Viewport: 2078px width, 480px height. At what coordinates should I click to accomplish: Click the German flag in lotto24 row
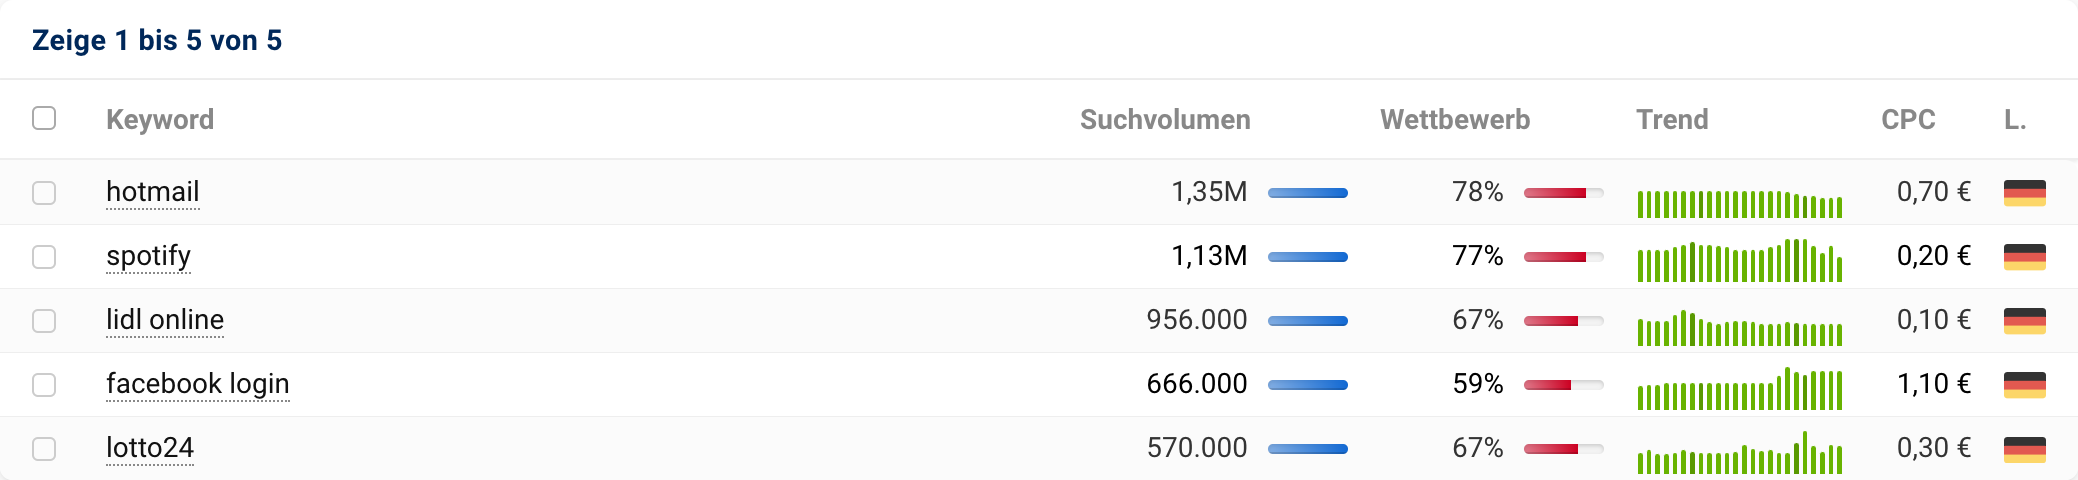click(2024, 449)
